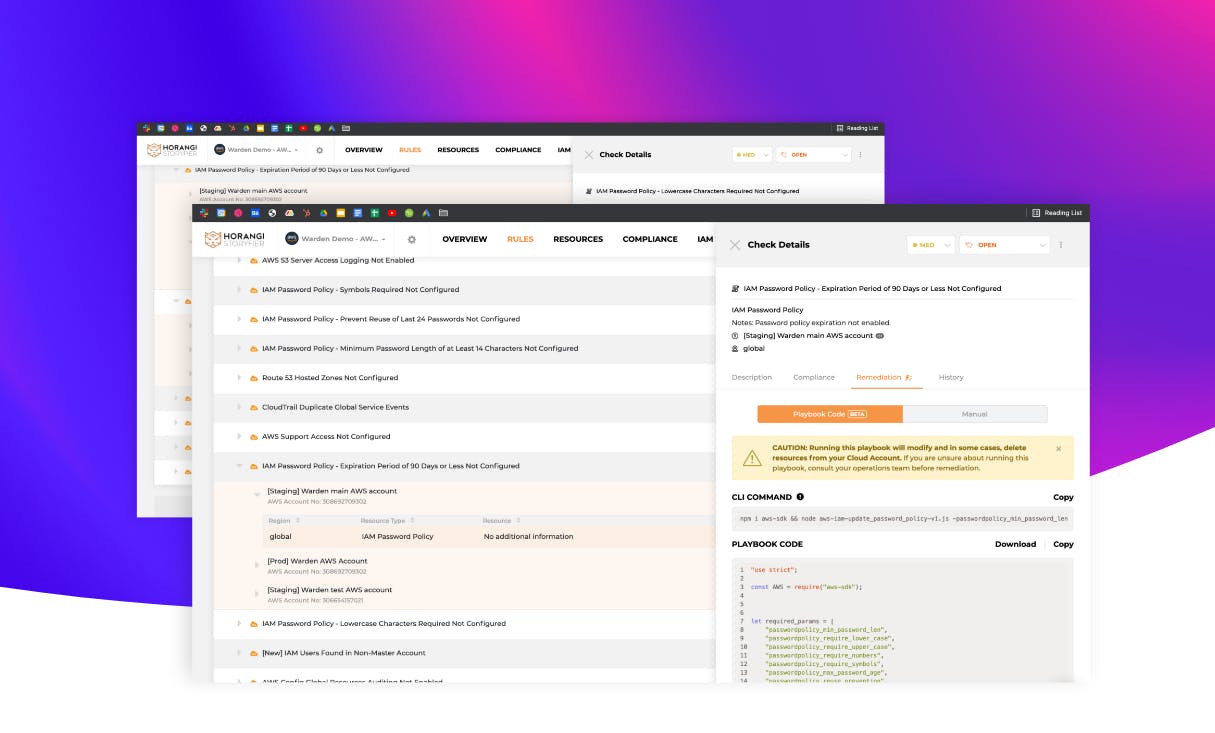Expand Lowercase Characters Required Not Configured rule

tap(239, 624)
